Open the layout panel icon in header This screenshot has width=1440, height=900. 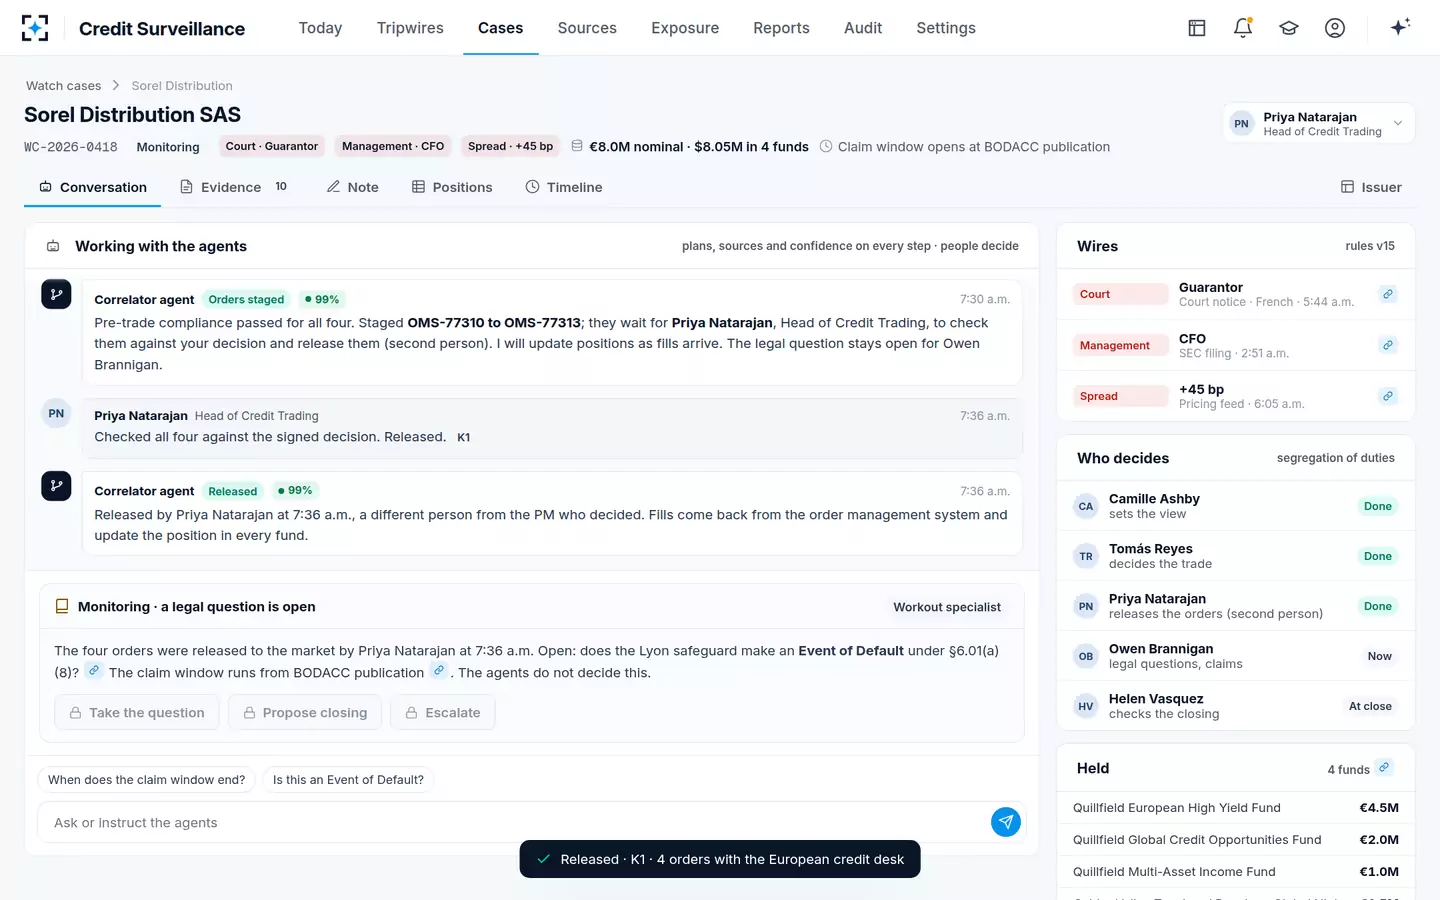(x=1197, y=28)
